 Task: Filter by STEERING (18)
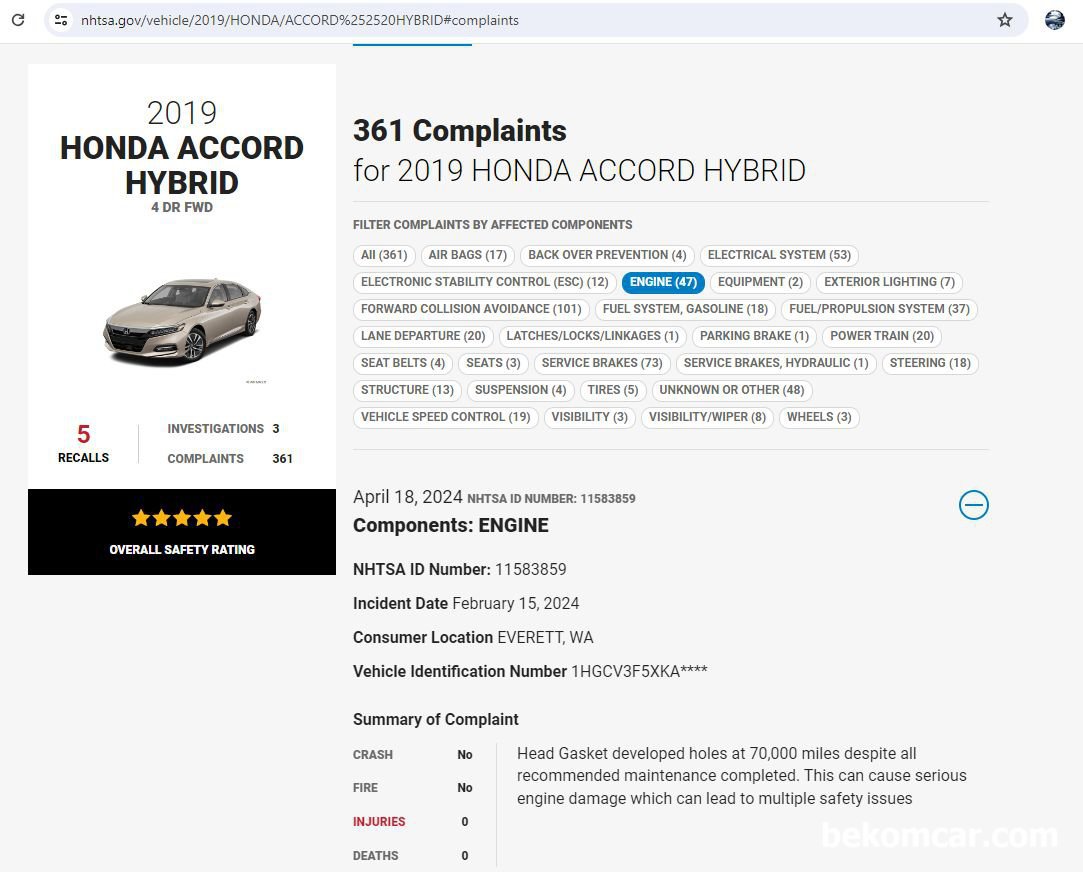coord(930,363)
